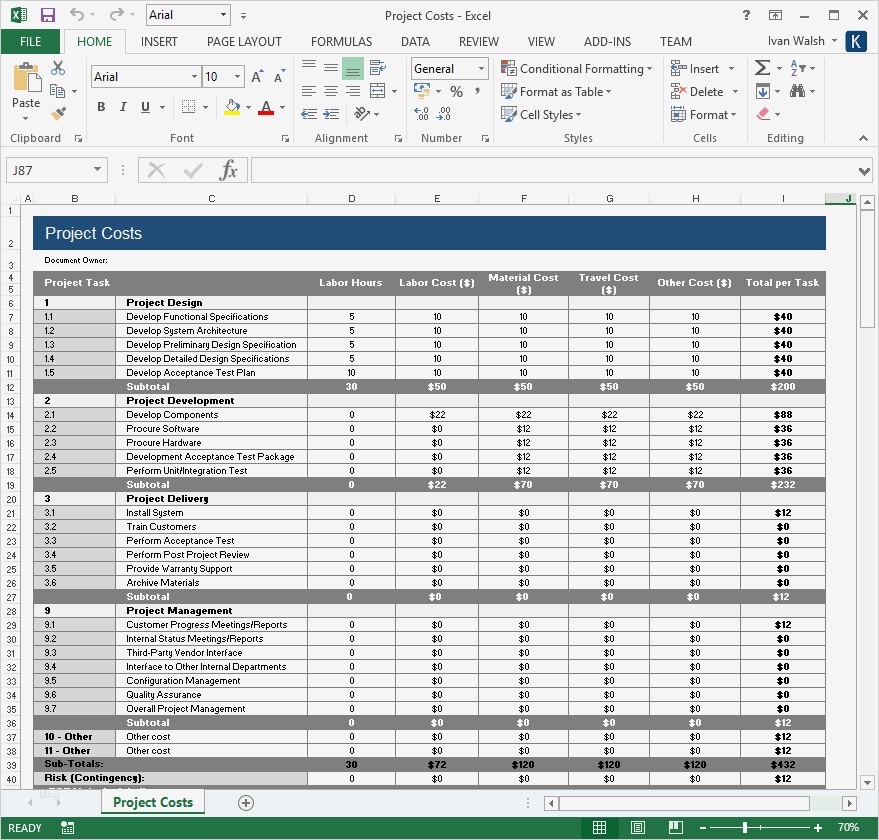Decrease font size with smaller A
The width and height of the screenshot is (879, 840).
click(x=279, y=77)
